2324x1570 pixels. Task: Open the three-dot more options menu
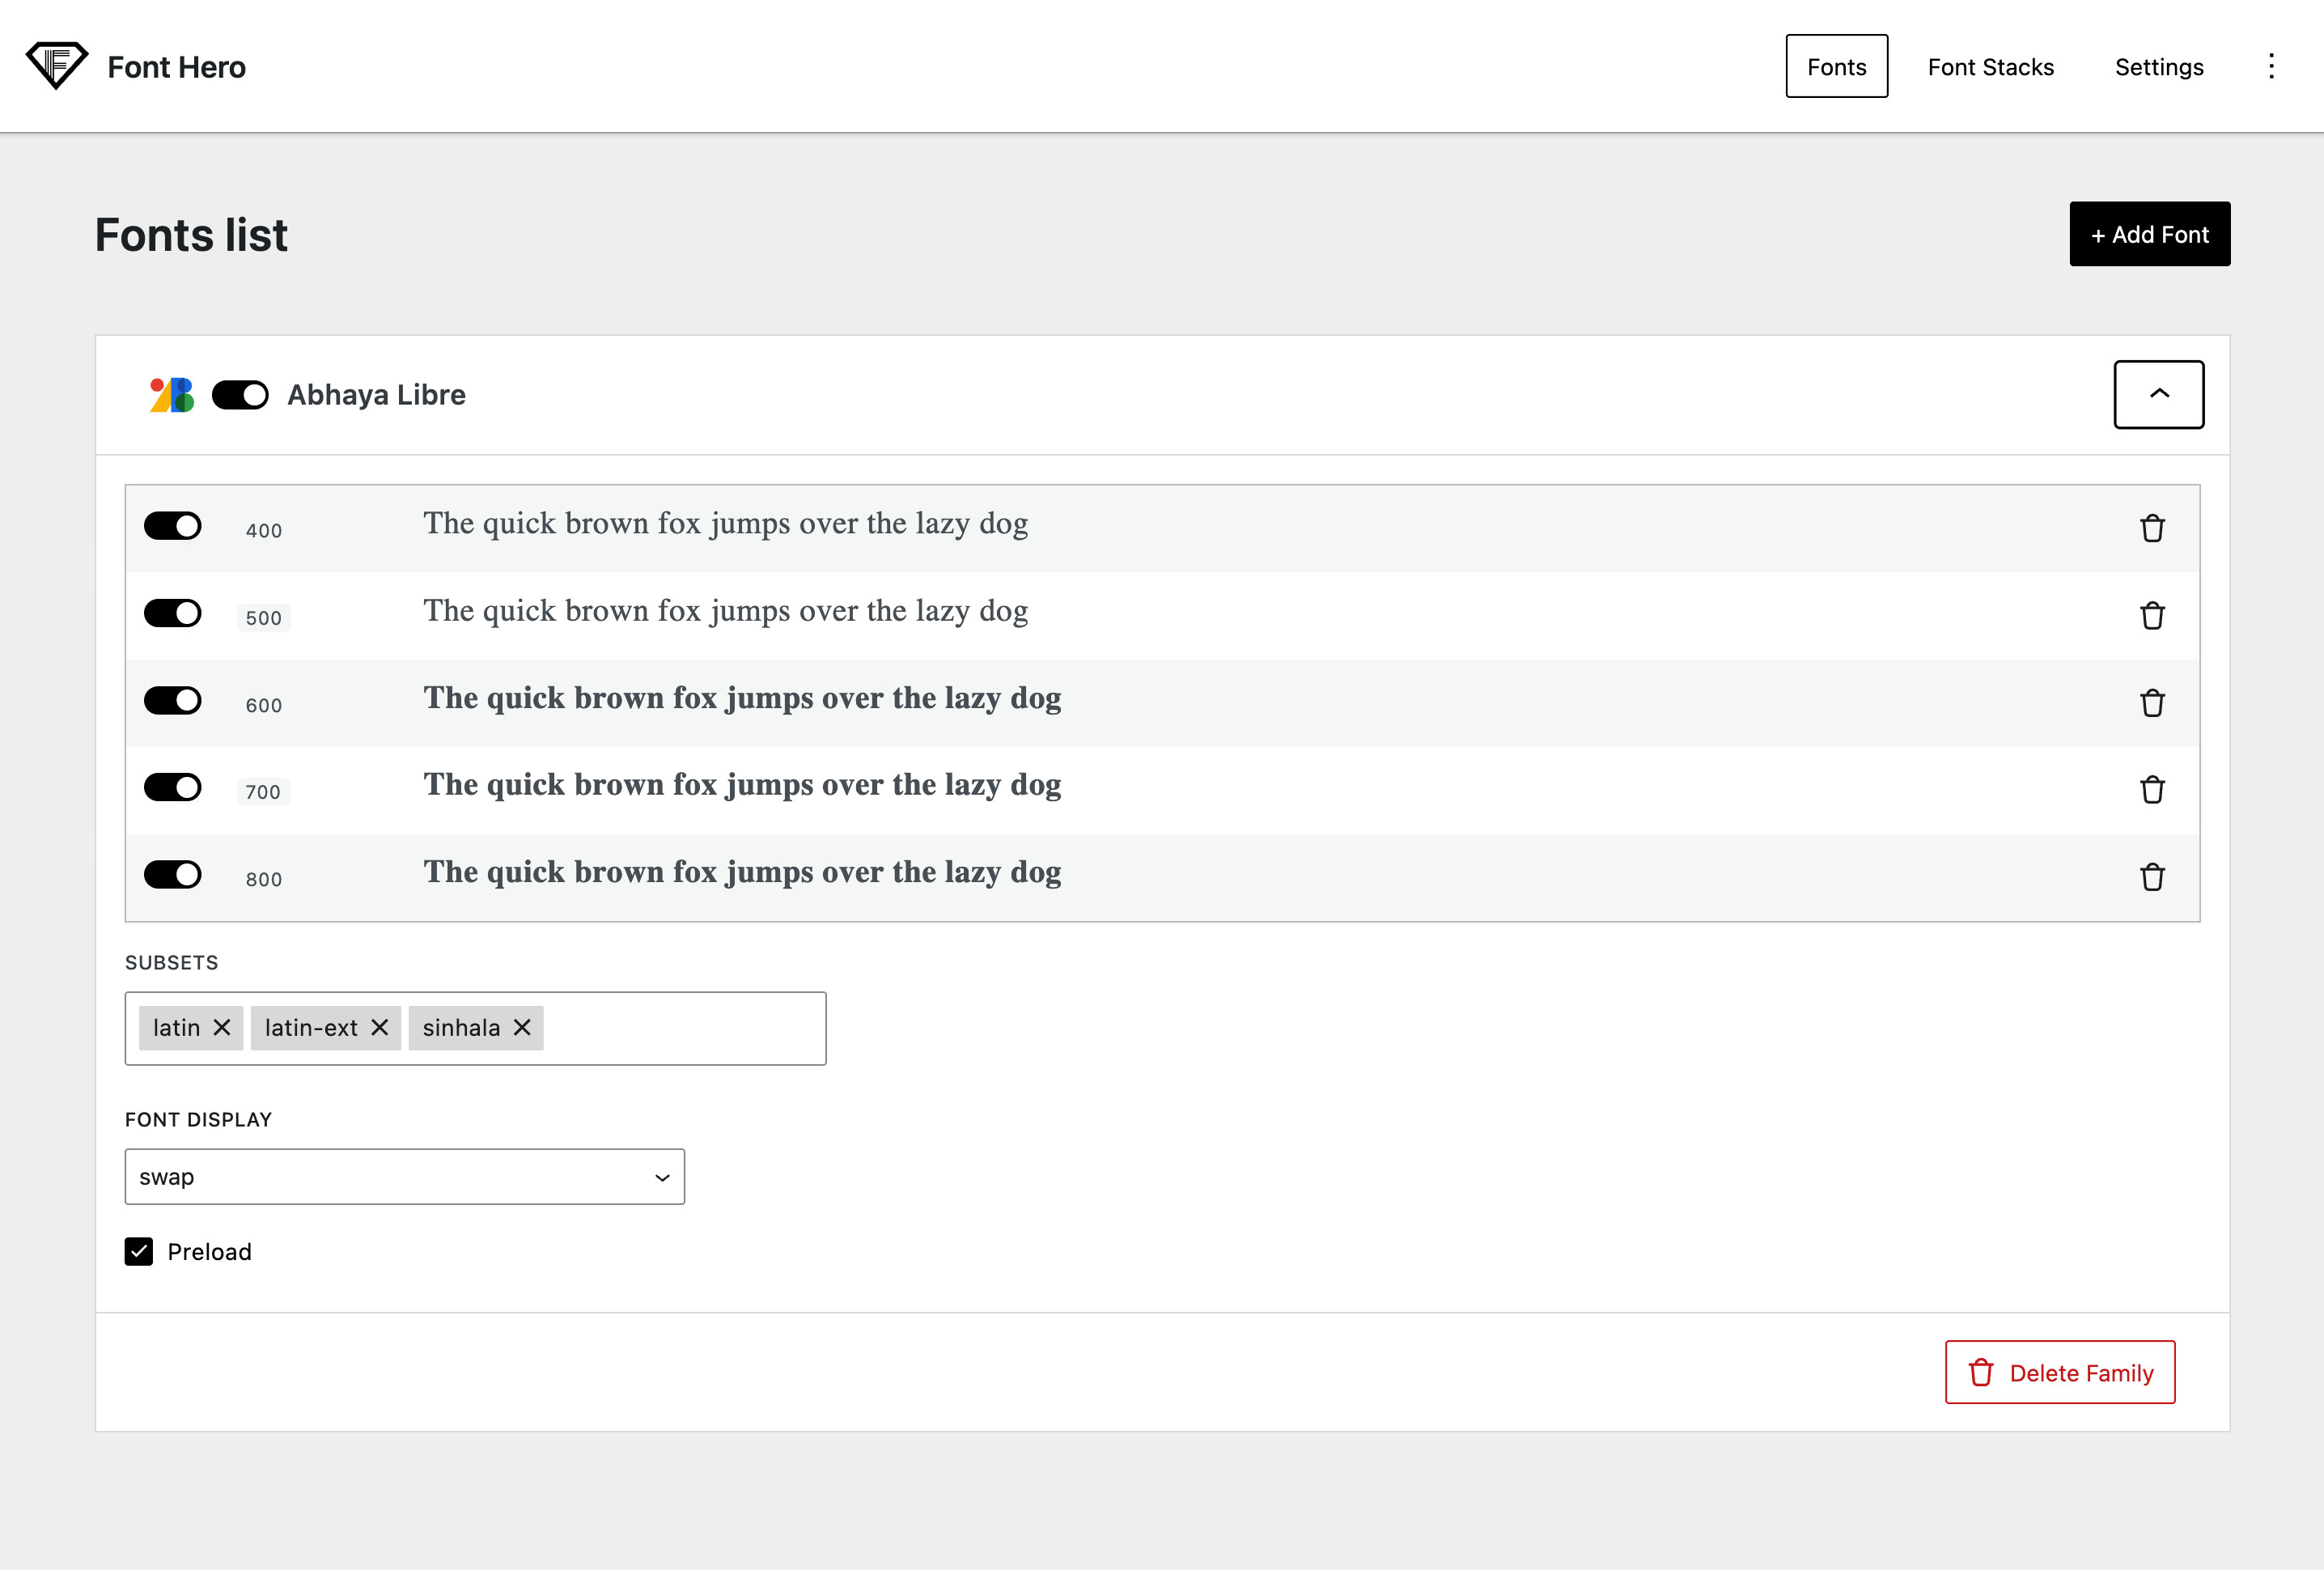[2271, 66]
